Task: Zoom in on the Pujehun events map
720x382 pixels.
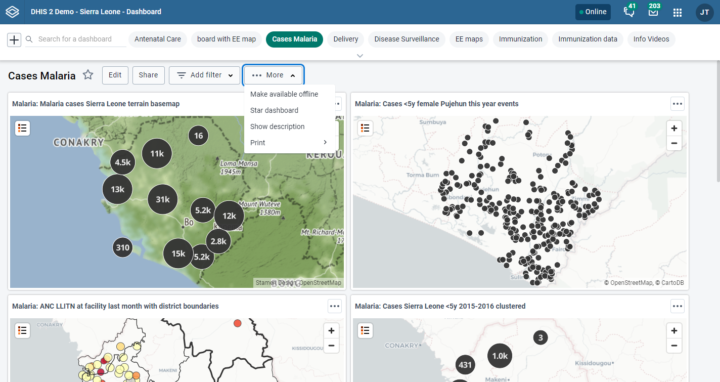Action: pos(674,128)
